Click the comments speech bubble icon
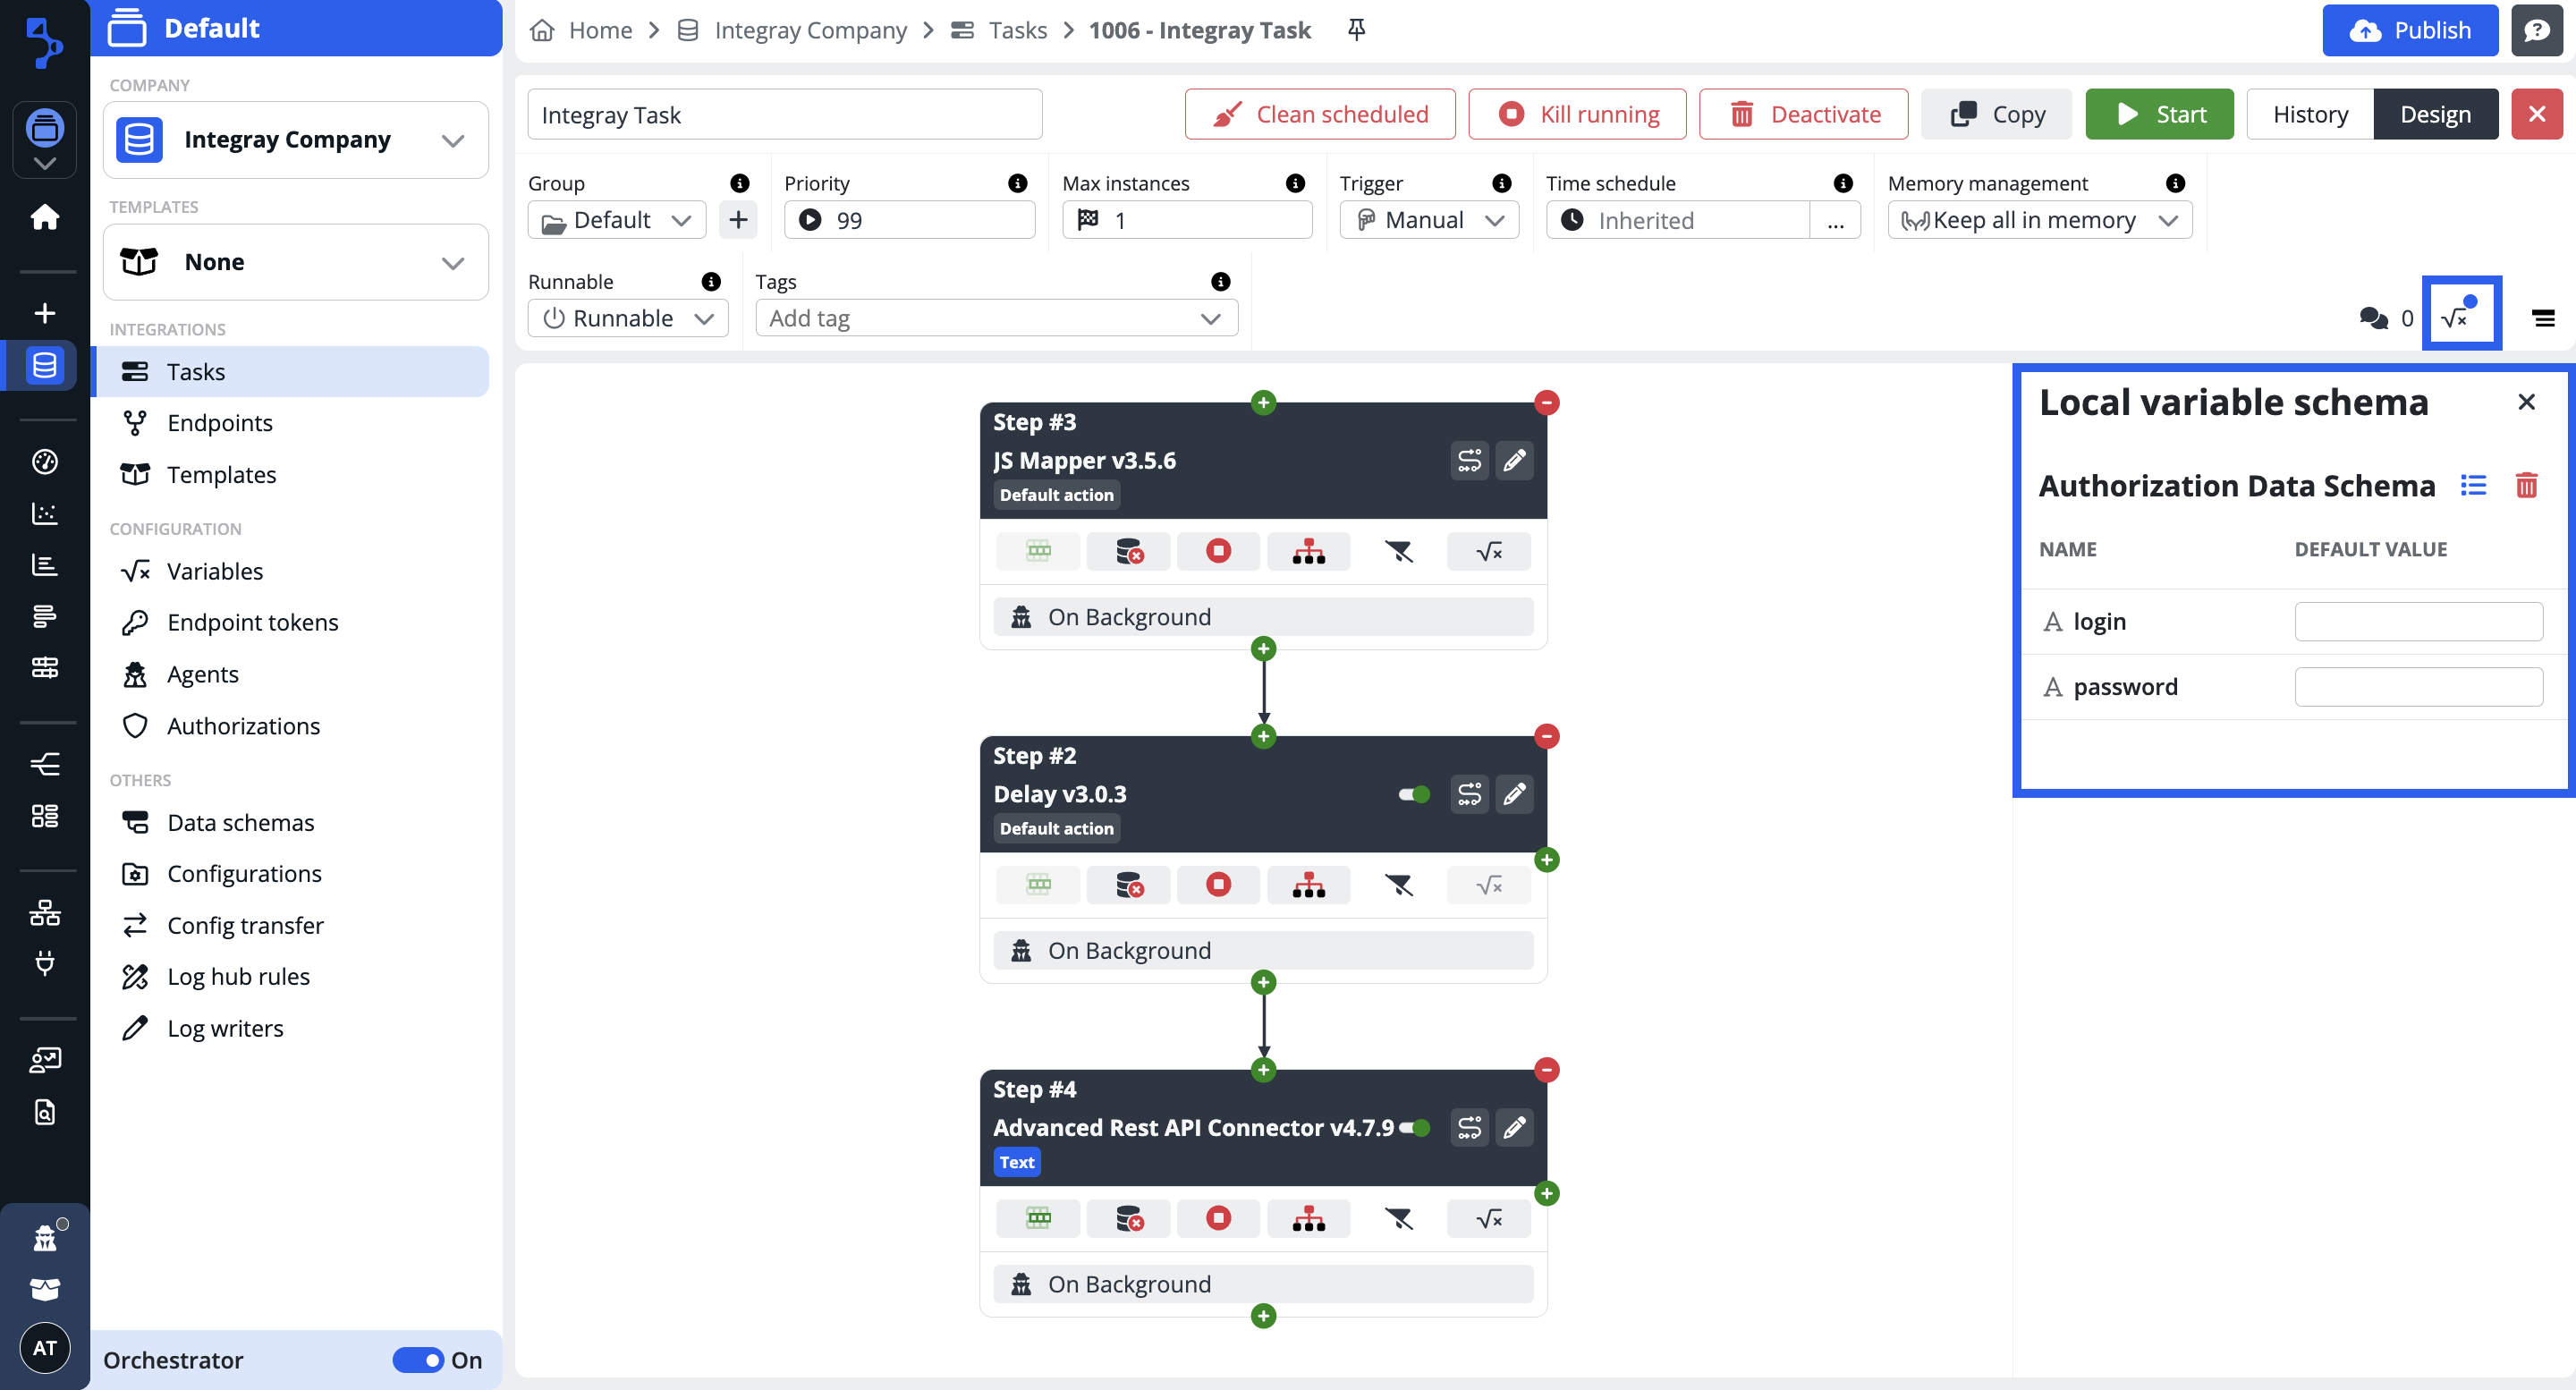The width and height of the screenshot is (2576, 1390). 2373,318
